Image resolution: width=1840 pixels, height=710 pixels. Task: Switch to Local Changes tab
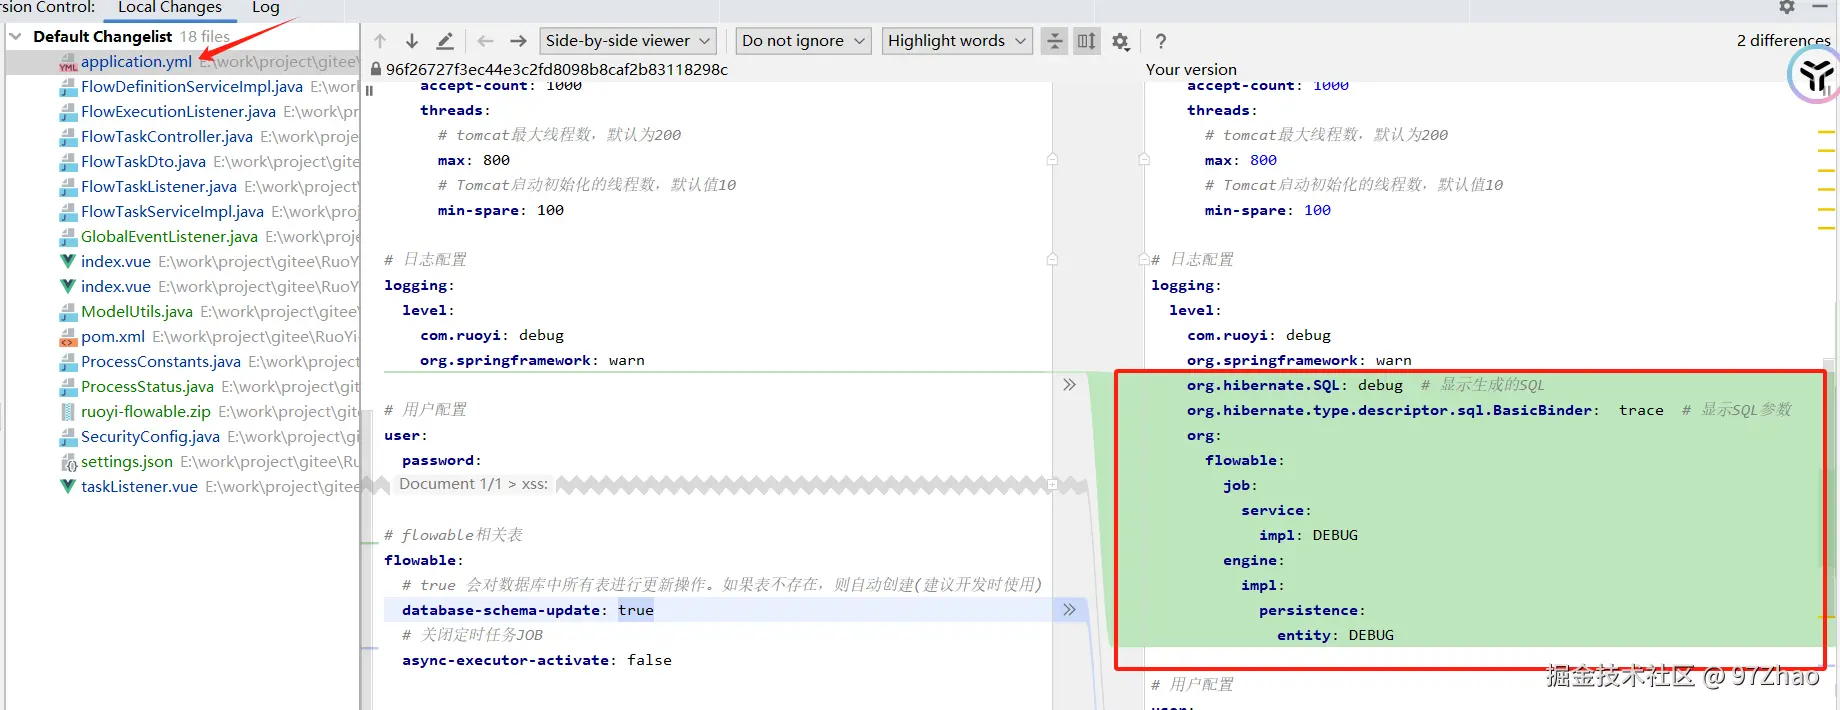click(170, 7)
